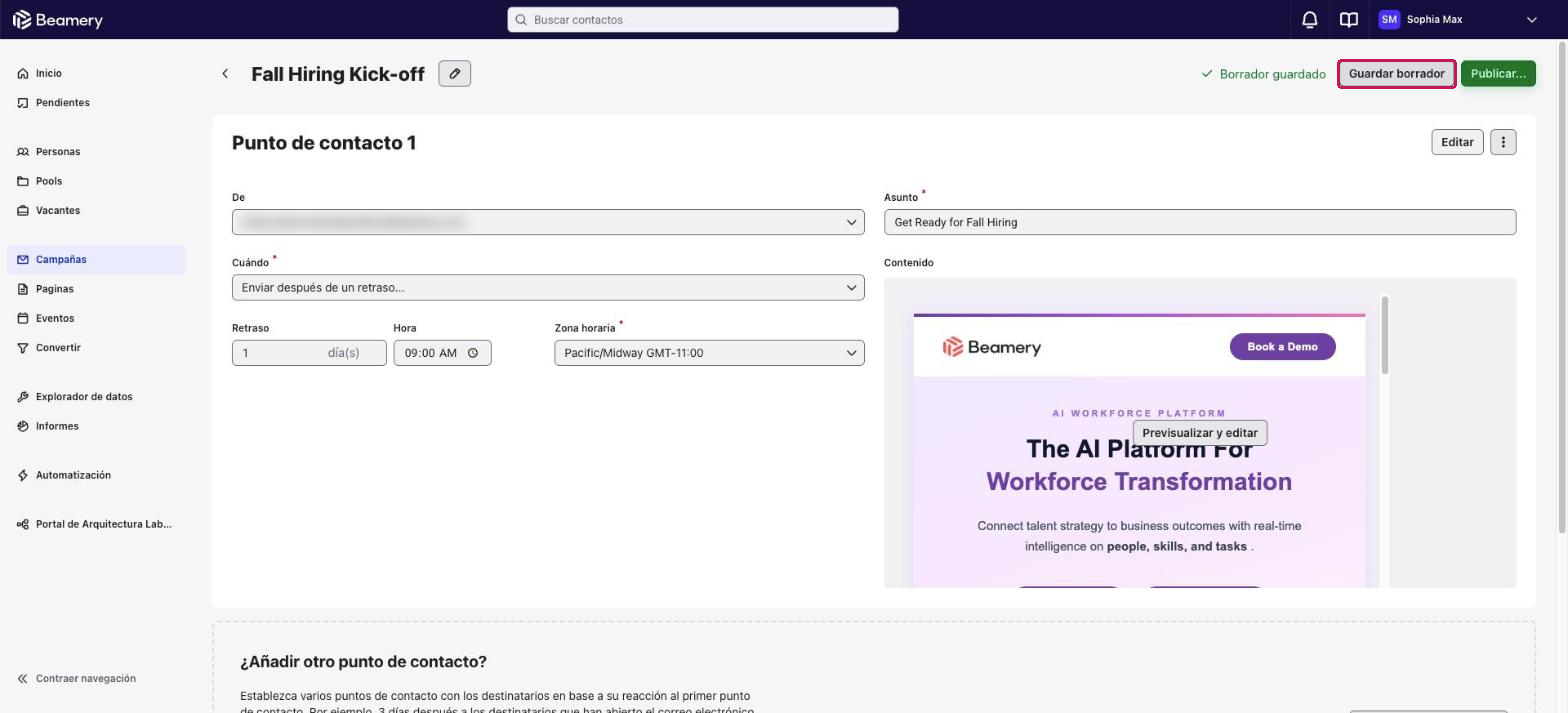Screen dimensions: 1568x713
Task: Click the pencil icon to rename campaign
Action: 455,74
